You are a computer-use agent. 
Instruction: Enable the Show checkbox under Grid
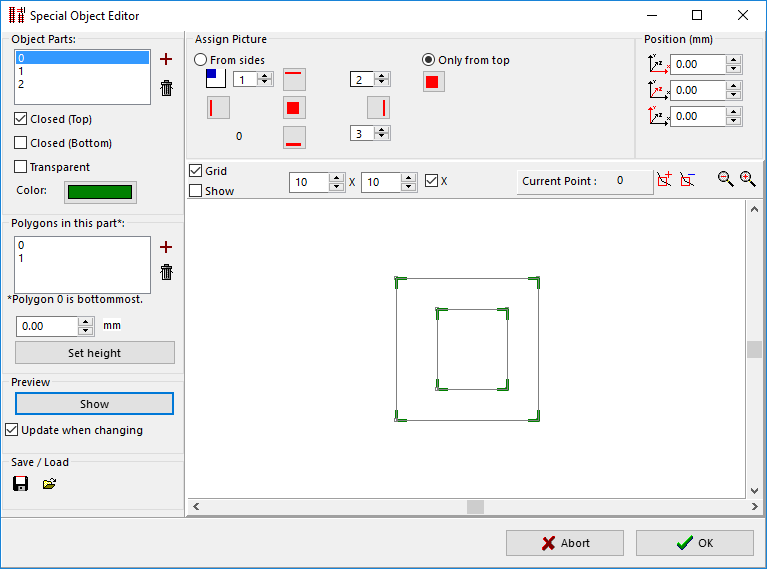pos(196,191)
